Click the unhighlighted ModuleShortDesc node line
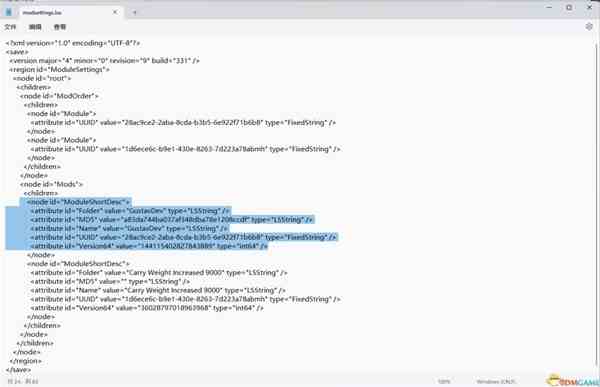The height and width of the screenshot is (387, 600). point(78,264)
